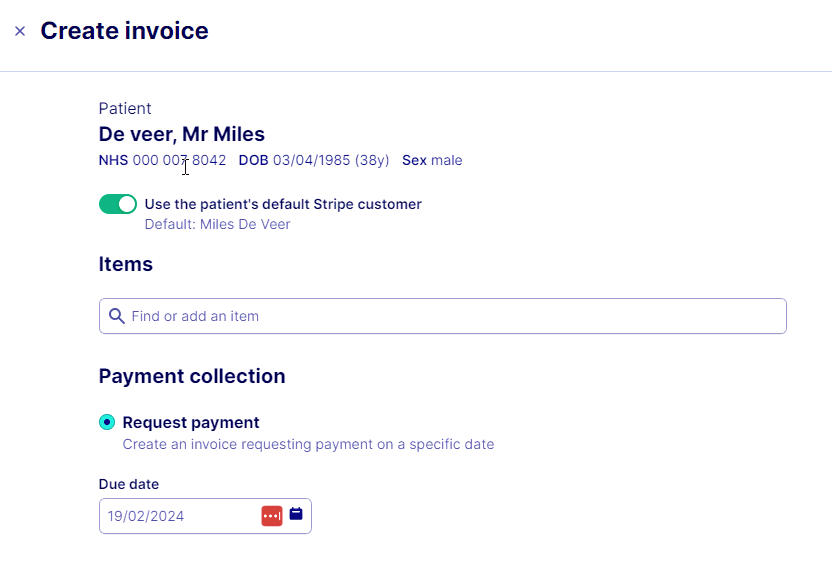
Task: Close the Create invoice dialog
Action: click(20, 31)
